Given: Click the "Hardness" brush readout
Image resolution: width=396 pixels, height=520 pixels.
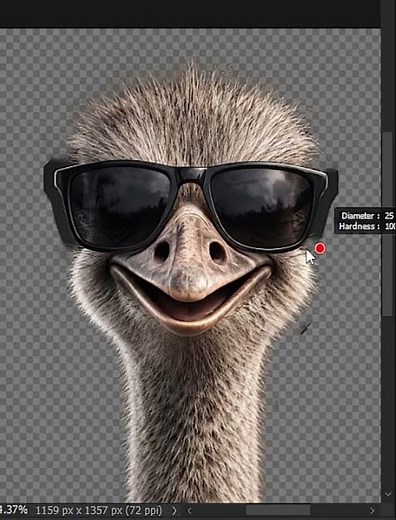Looking at the screenshot, I should 367,226.
